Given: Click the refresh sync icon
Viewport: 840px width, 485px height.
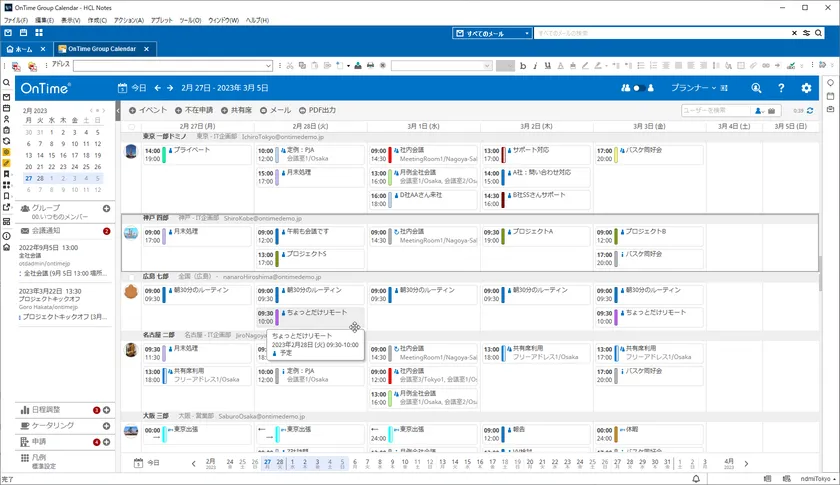Looking at the screenshot, I should click(x=810, y=110).
